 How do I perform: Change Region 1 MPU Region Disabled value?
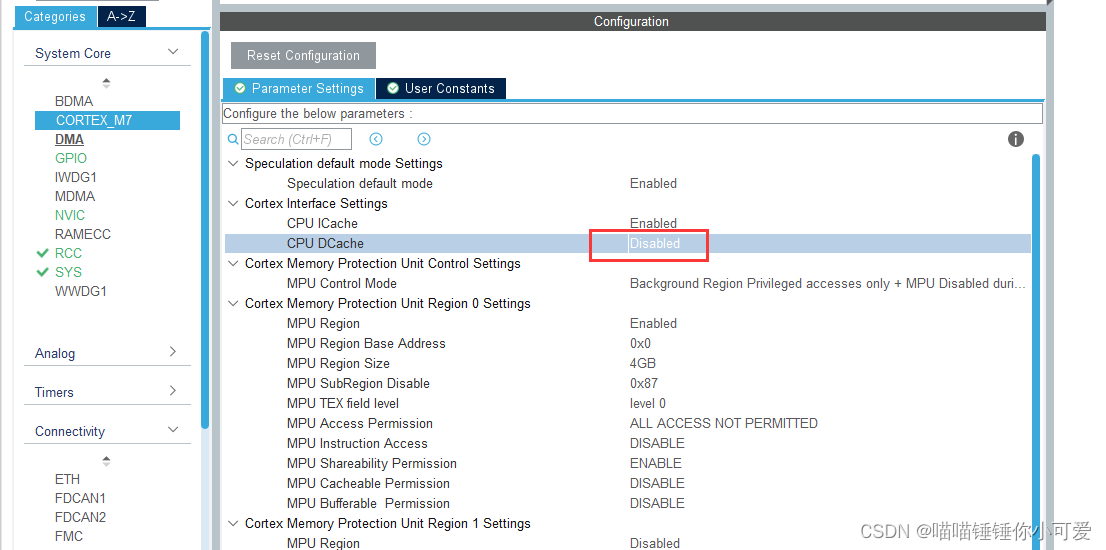655,544
